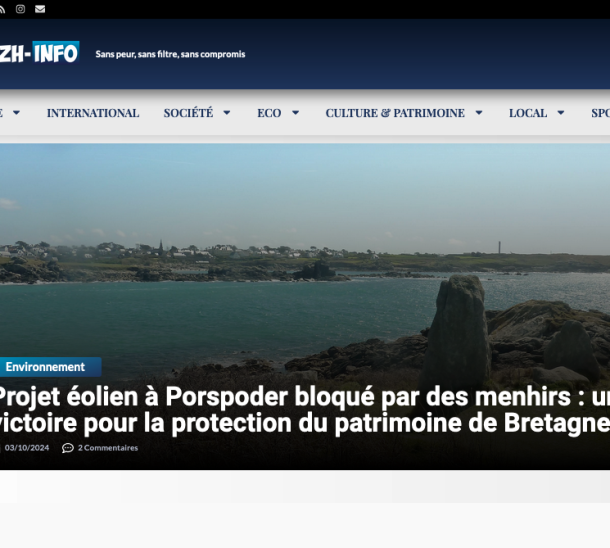Click the Environnement category tag
610x548 pixels.
pyautogui.click(x=50, y=367)
